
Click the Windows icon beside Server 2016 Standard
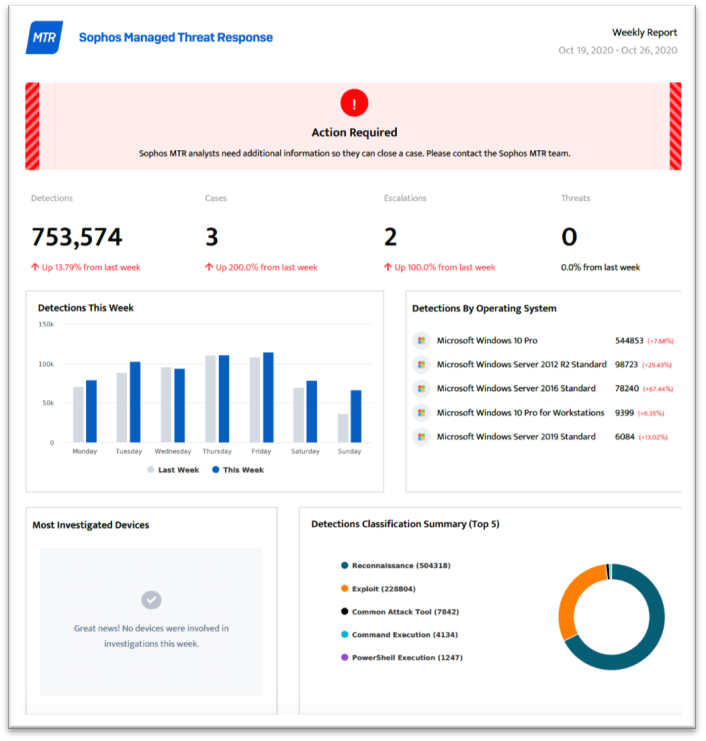click(421, 388)
